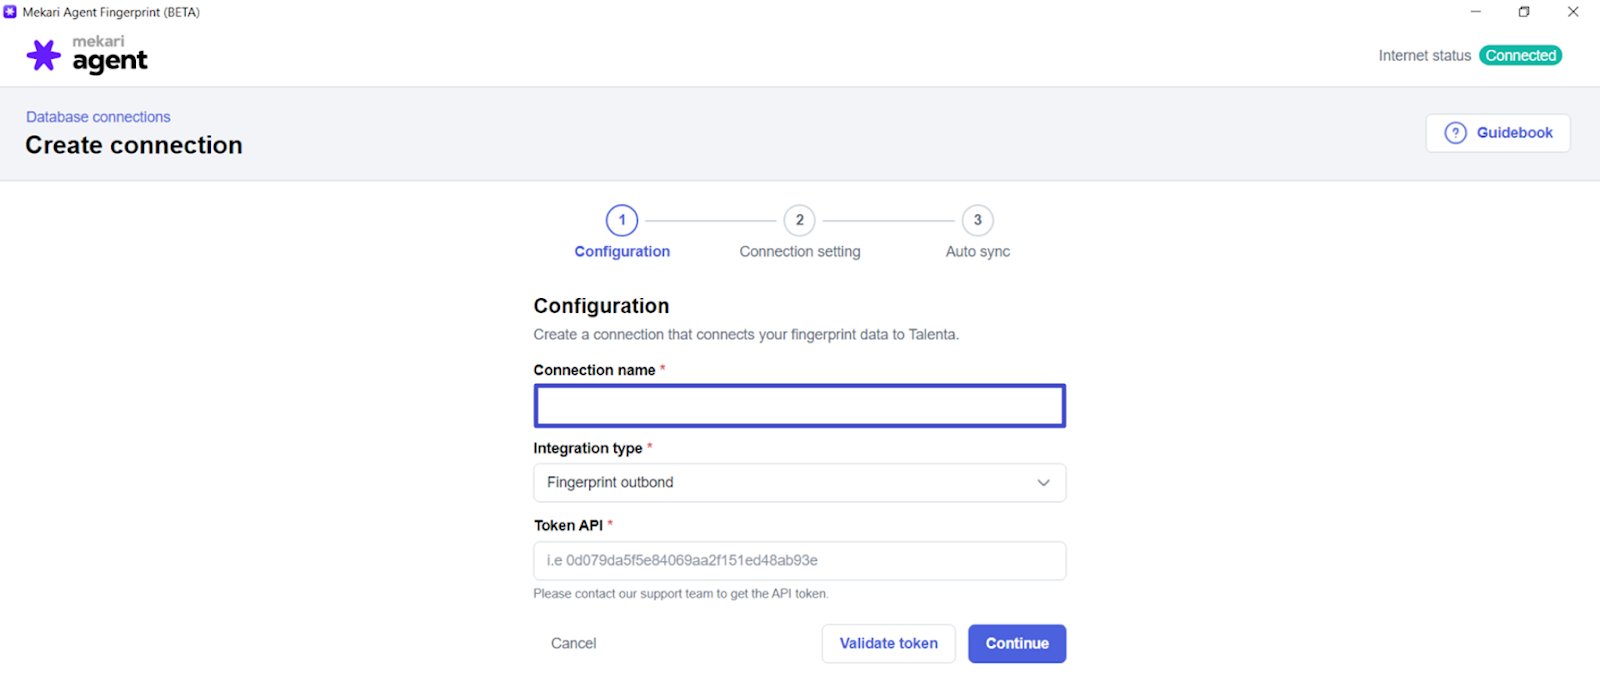
Task: Focus the Connection name field
Action: click(x=800, y=406)
